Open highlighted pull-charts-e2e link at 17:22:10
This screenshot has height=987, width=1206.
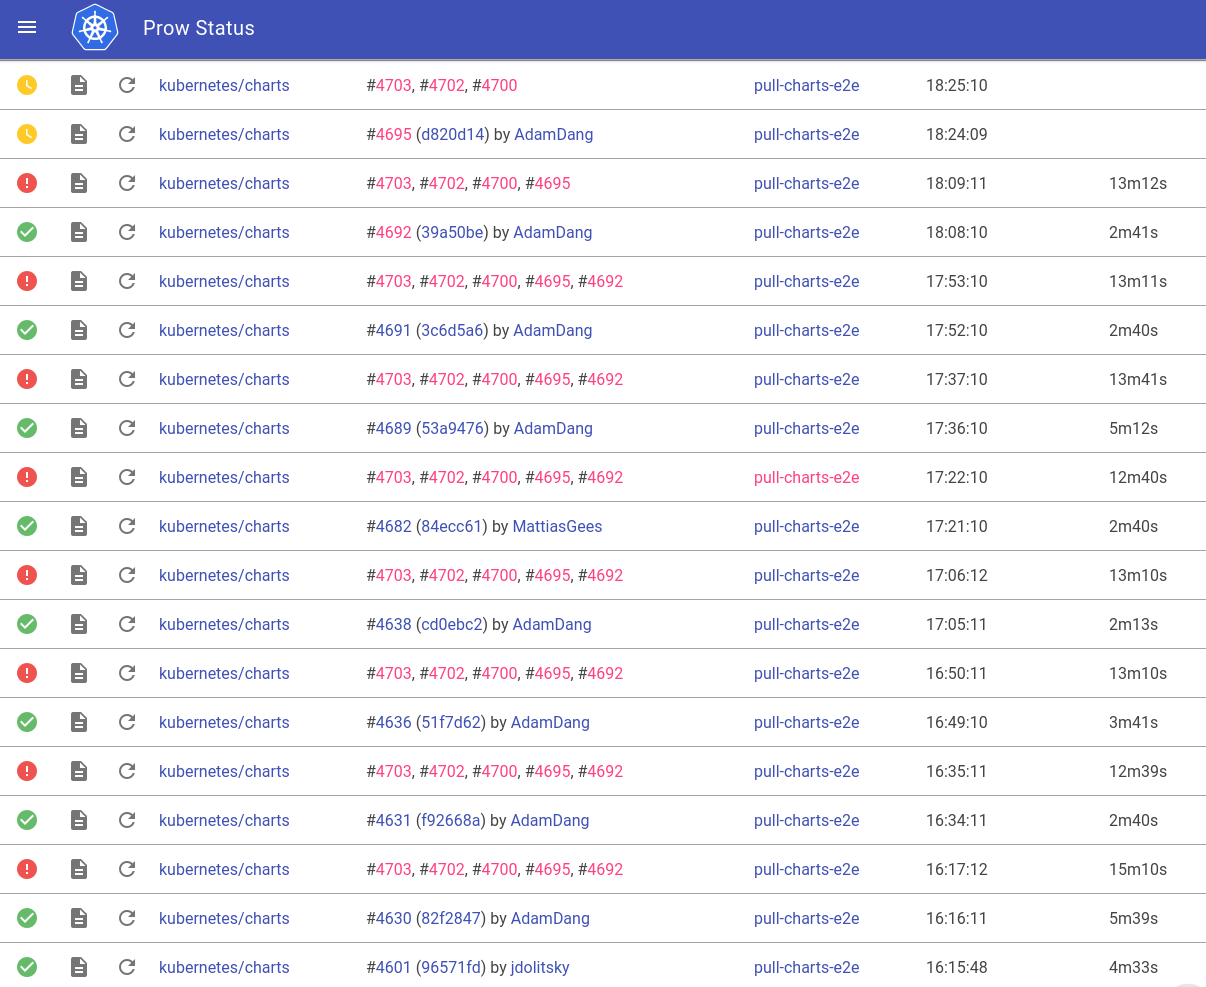point(807,477)
